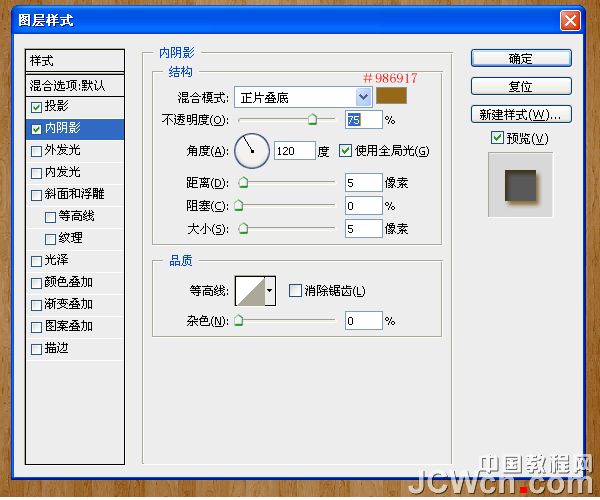600x500 pixels.
Task: Click the opacity value field showing 75
Action: 364,120
